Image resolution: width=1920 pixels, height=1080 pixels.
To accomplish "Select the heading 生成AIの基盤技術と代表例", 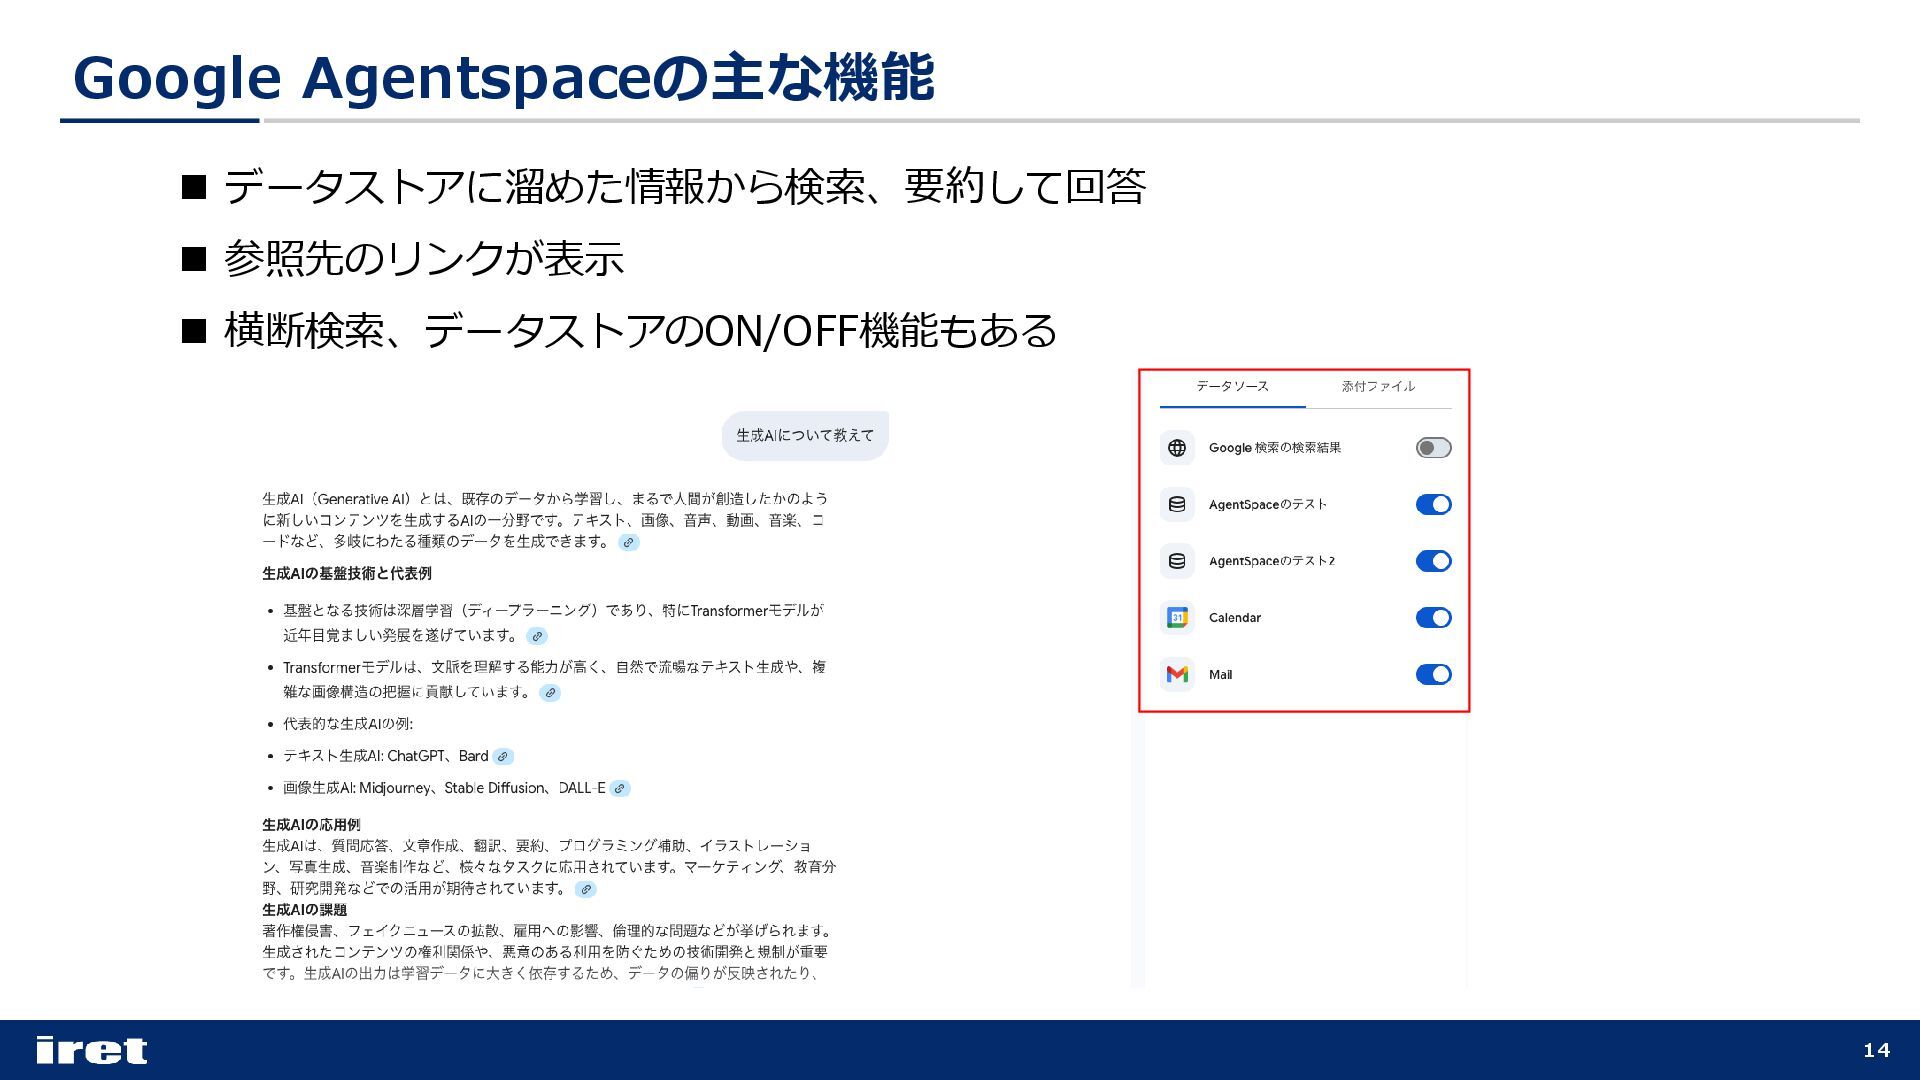I will point(347,574).
